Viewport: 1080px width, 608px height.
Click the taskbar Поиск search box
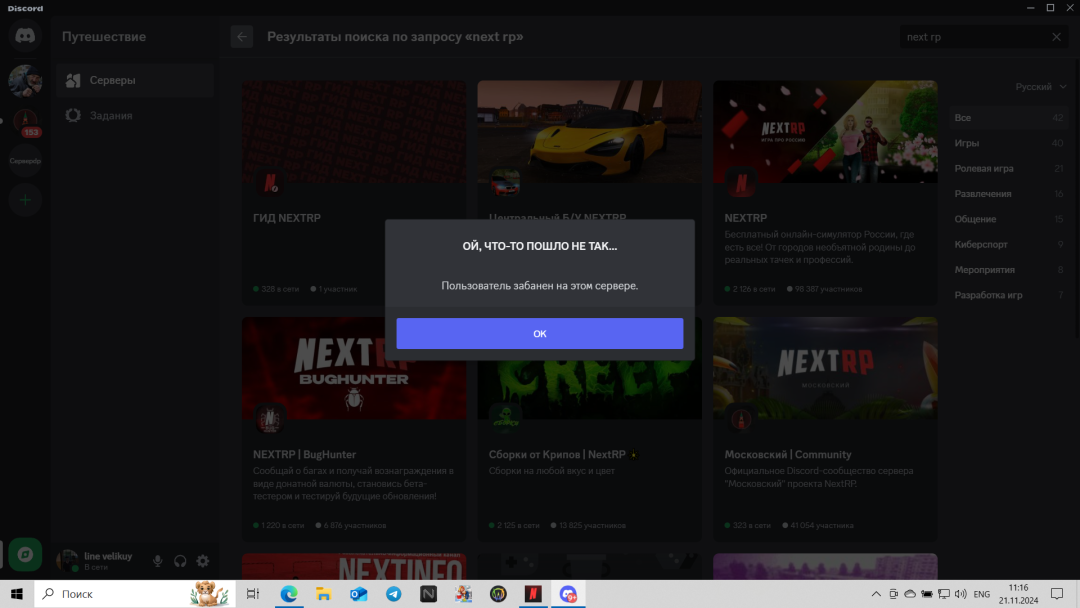point(135,594)
